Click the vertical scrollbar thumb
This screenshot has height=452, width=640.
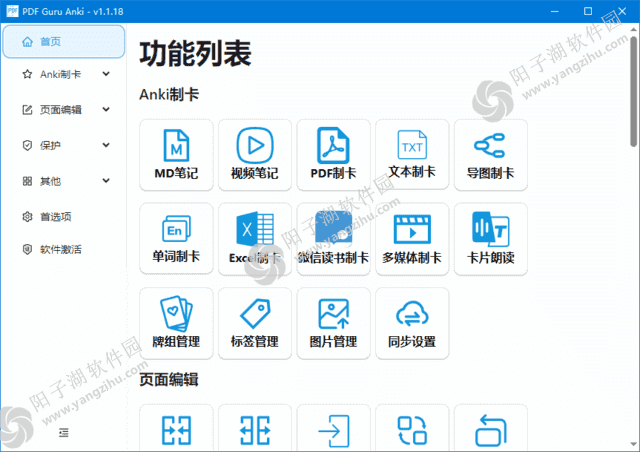pyautogui.click(x=633, y=91)
